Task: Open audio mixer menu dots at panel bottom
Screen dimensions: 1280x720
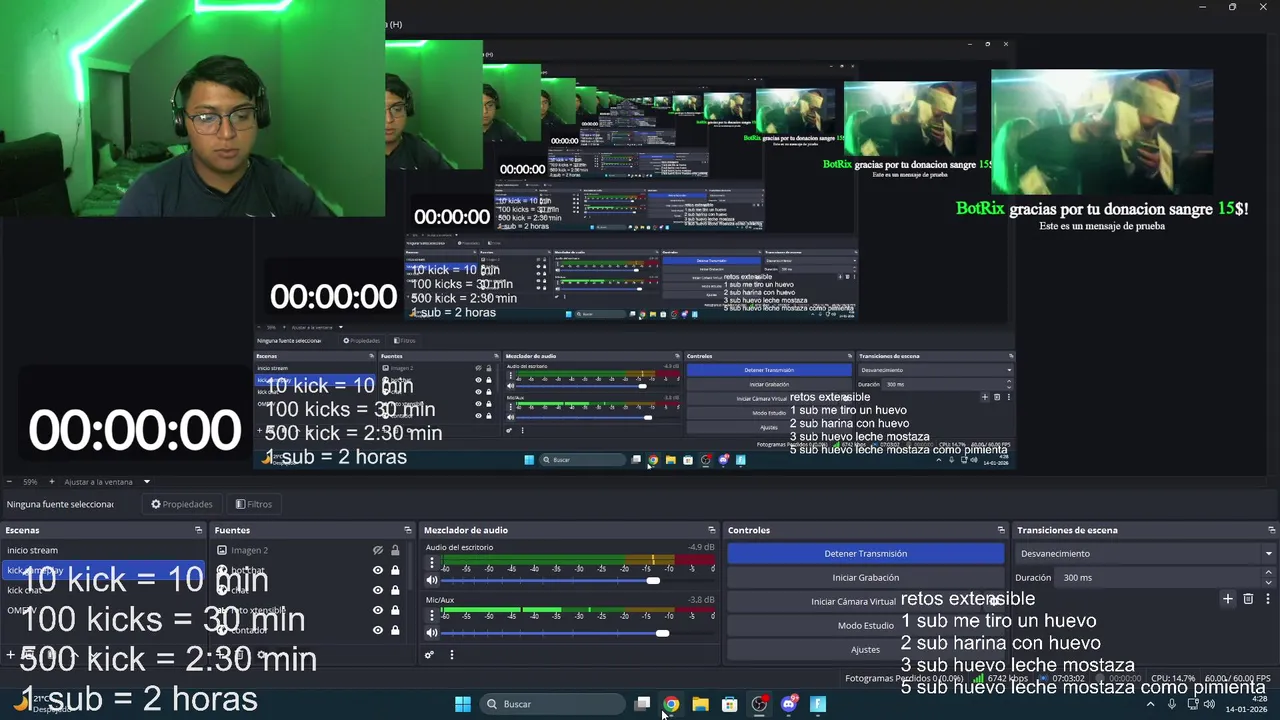Action: pyautogui.click(x=451, y=655)
